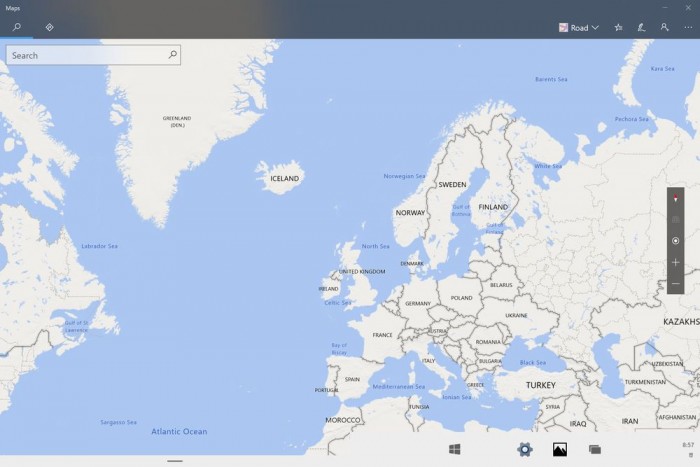Click the Norwegian Sea label
This screenshot has width=700, height=467.
click(x=404, y=176)
